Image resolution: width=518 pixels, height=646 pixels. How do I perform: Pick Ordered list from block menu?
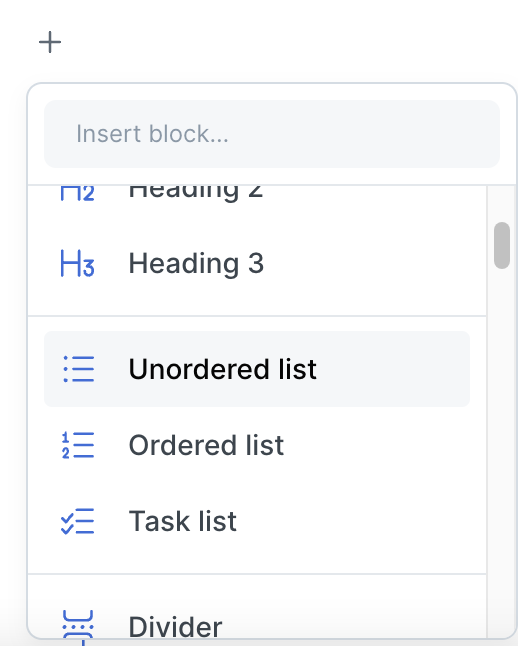pos(257,445)
